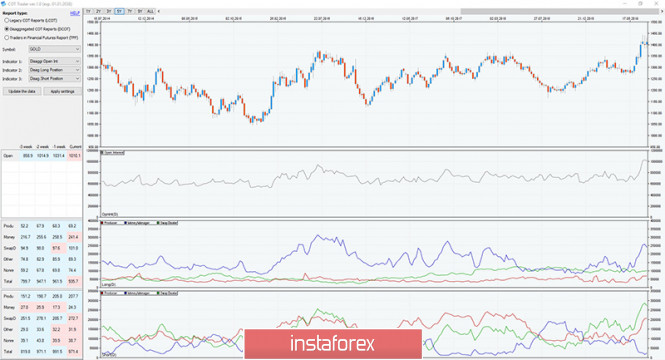Screen dimensions: 665x360
Task: Click the long Total current value 935.7
Action: tap(74, 281)
